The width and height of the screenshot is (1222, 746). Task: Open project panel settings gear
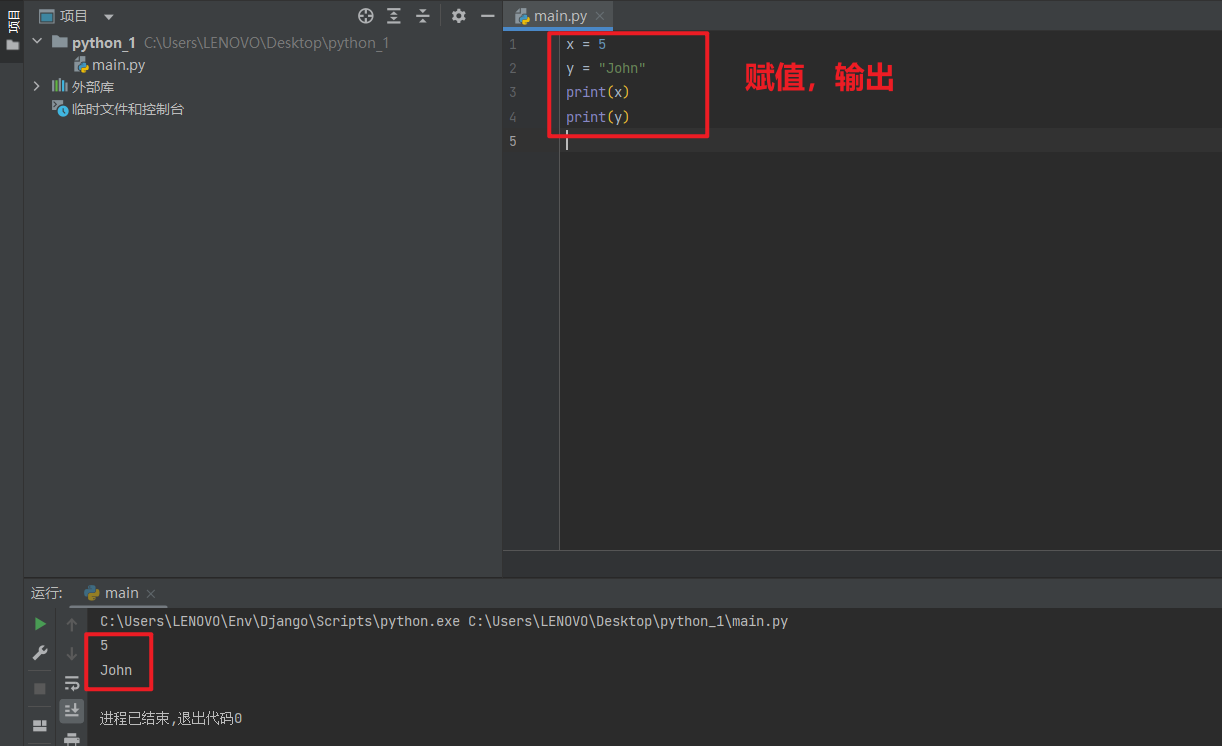(x=458, y=16)
